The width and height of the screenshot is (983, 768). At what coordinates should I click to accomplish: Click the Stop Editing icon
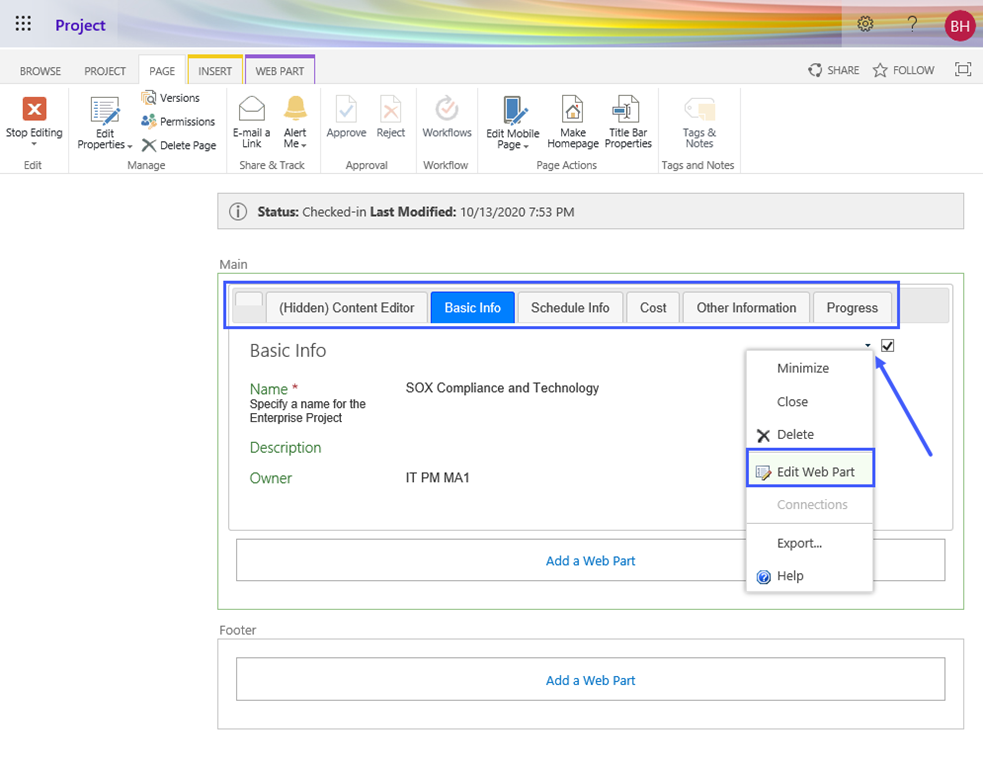coord(34,109)
